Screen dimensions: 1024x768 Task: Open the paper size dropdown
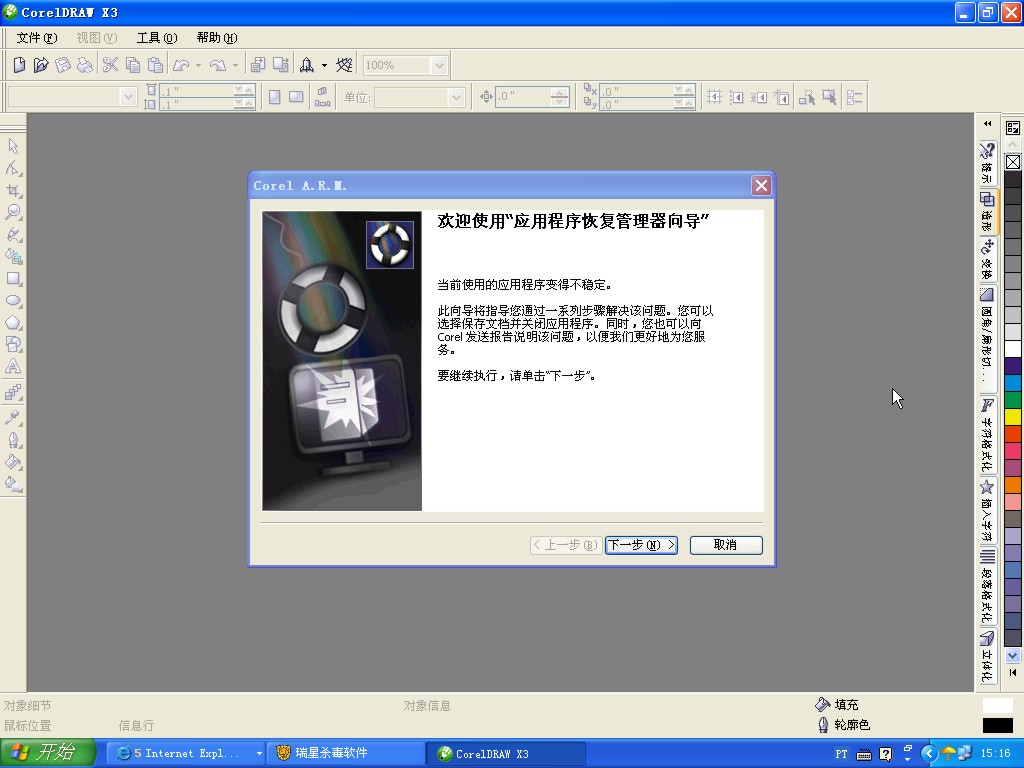pyautogui.click(x=128, y=97)
